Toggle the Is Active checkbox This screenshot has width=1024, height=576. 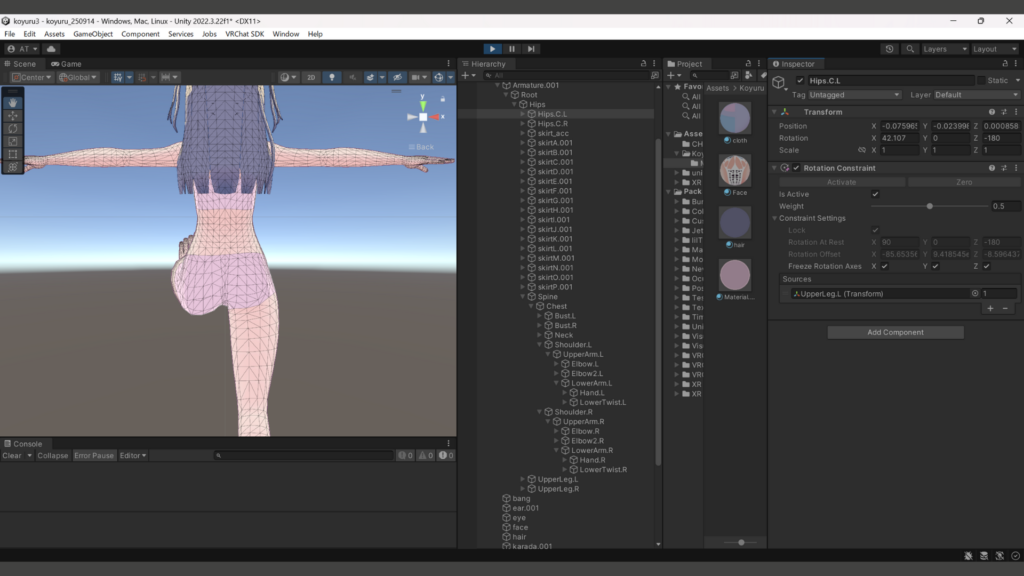coord(875,194)
